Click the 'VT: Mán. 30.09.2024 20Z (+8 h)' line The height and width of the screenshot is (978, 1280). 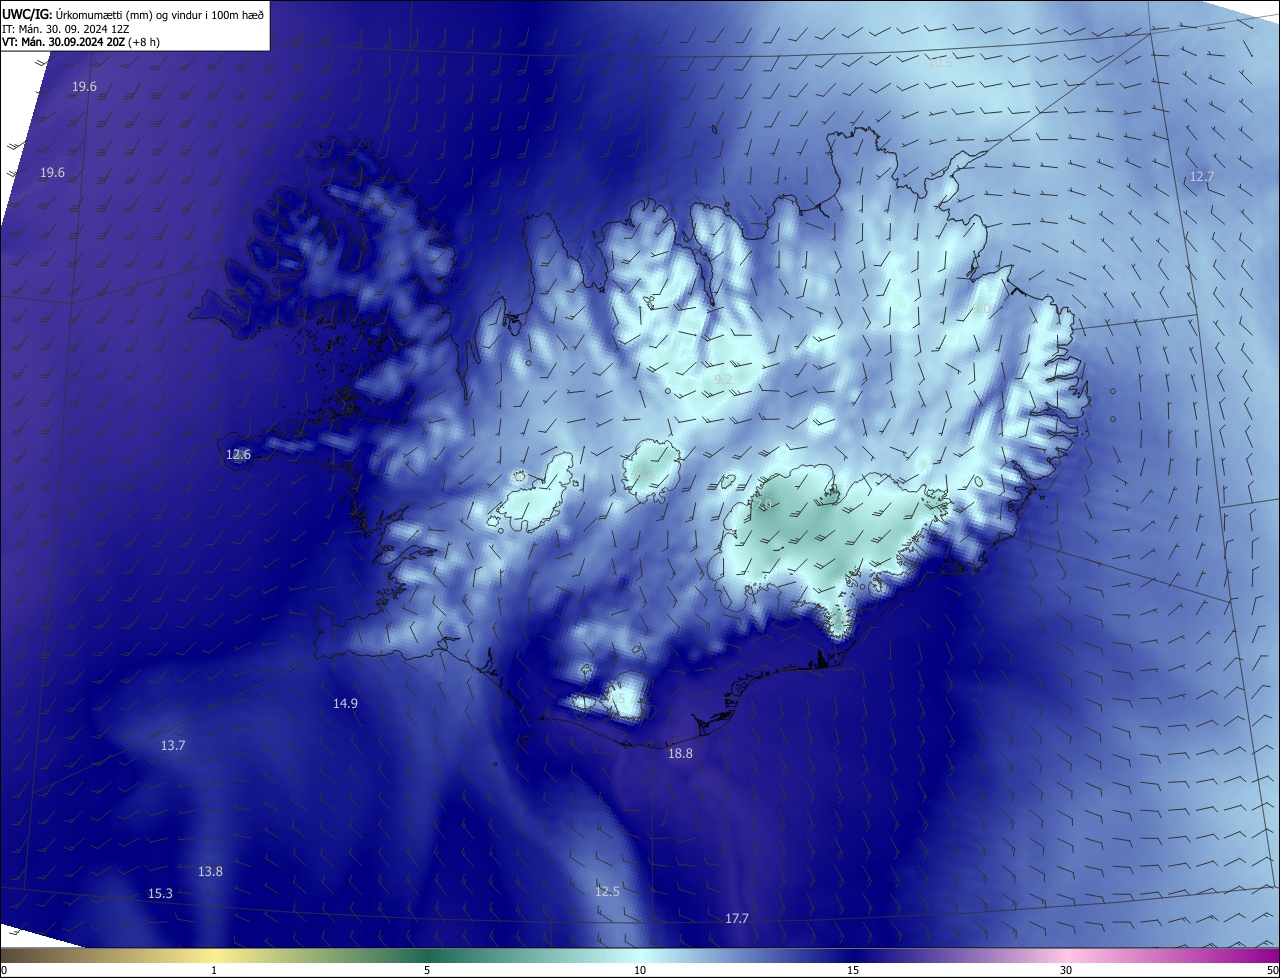81,42
